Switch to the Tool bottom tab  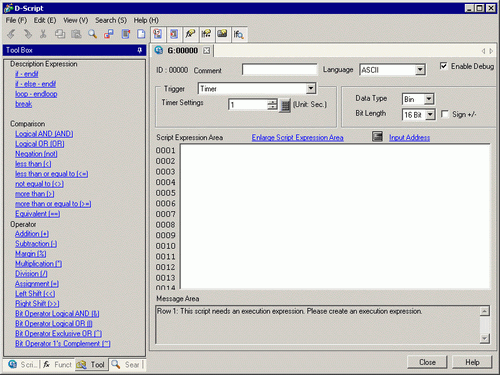[91, 365]
